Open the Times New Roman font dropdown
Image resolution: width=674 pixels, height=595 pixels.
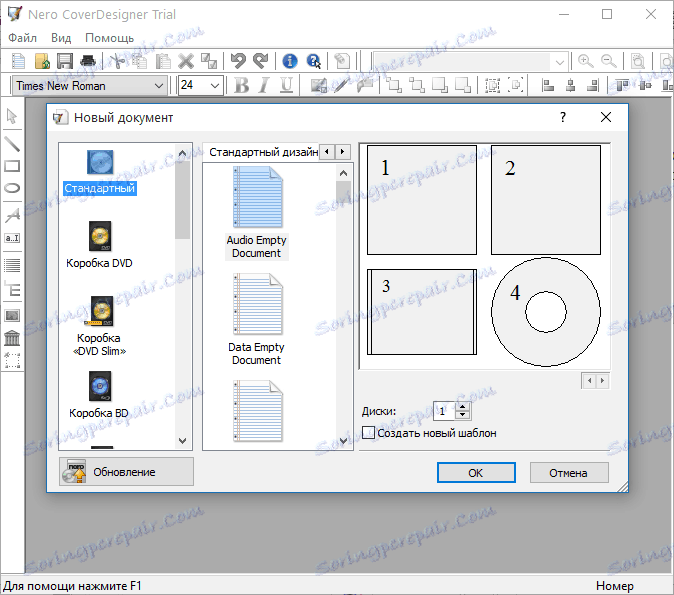click(159, 86)
